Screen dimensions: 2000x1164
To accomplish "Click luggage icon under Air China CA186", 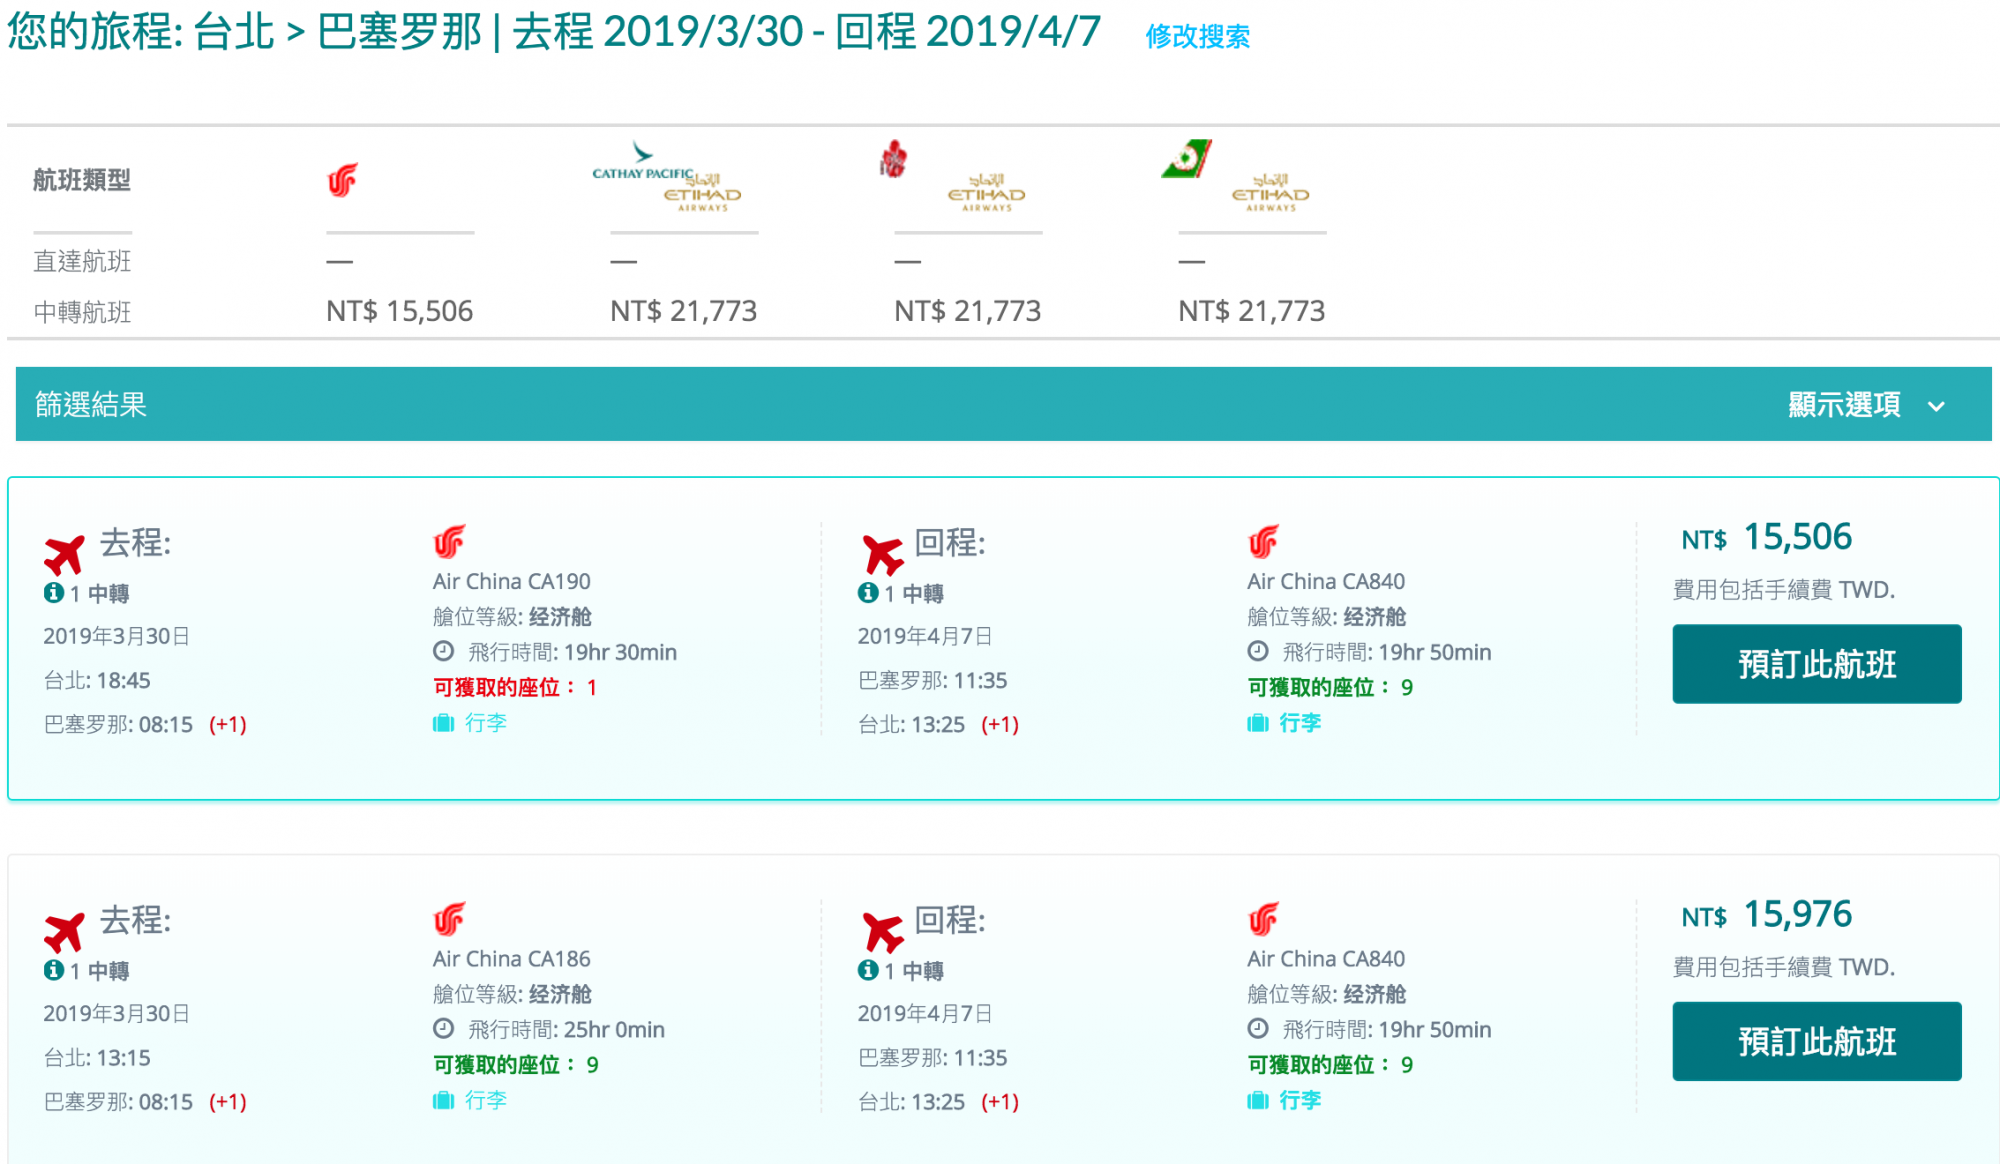I will point(443,1100).
